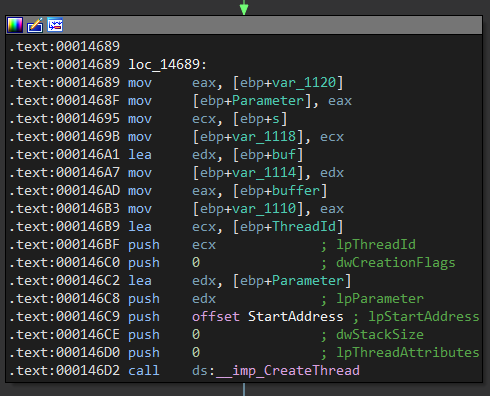Click ThreadId in lea ecx instruction
Image resolution: width=490 pixels, height=396 pixels.
304,226
